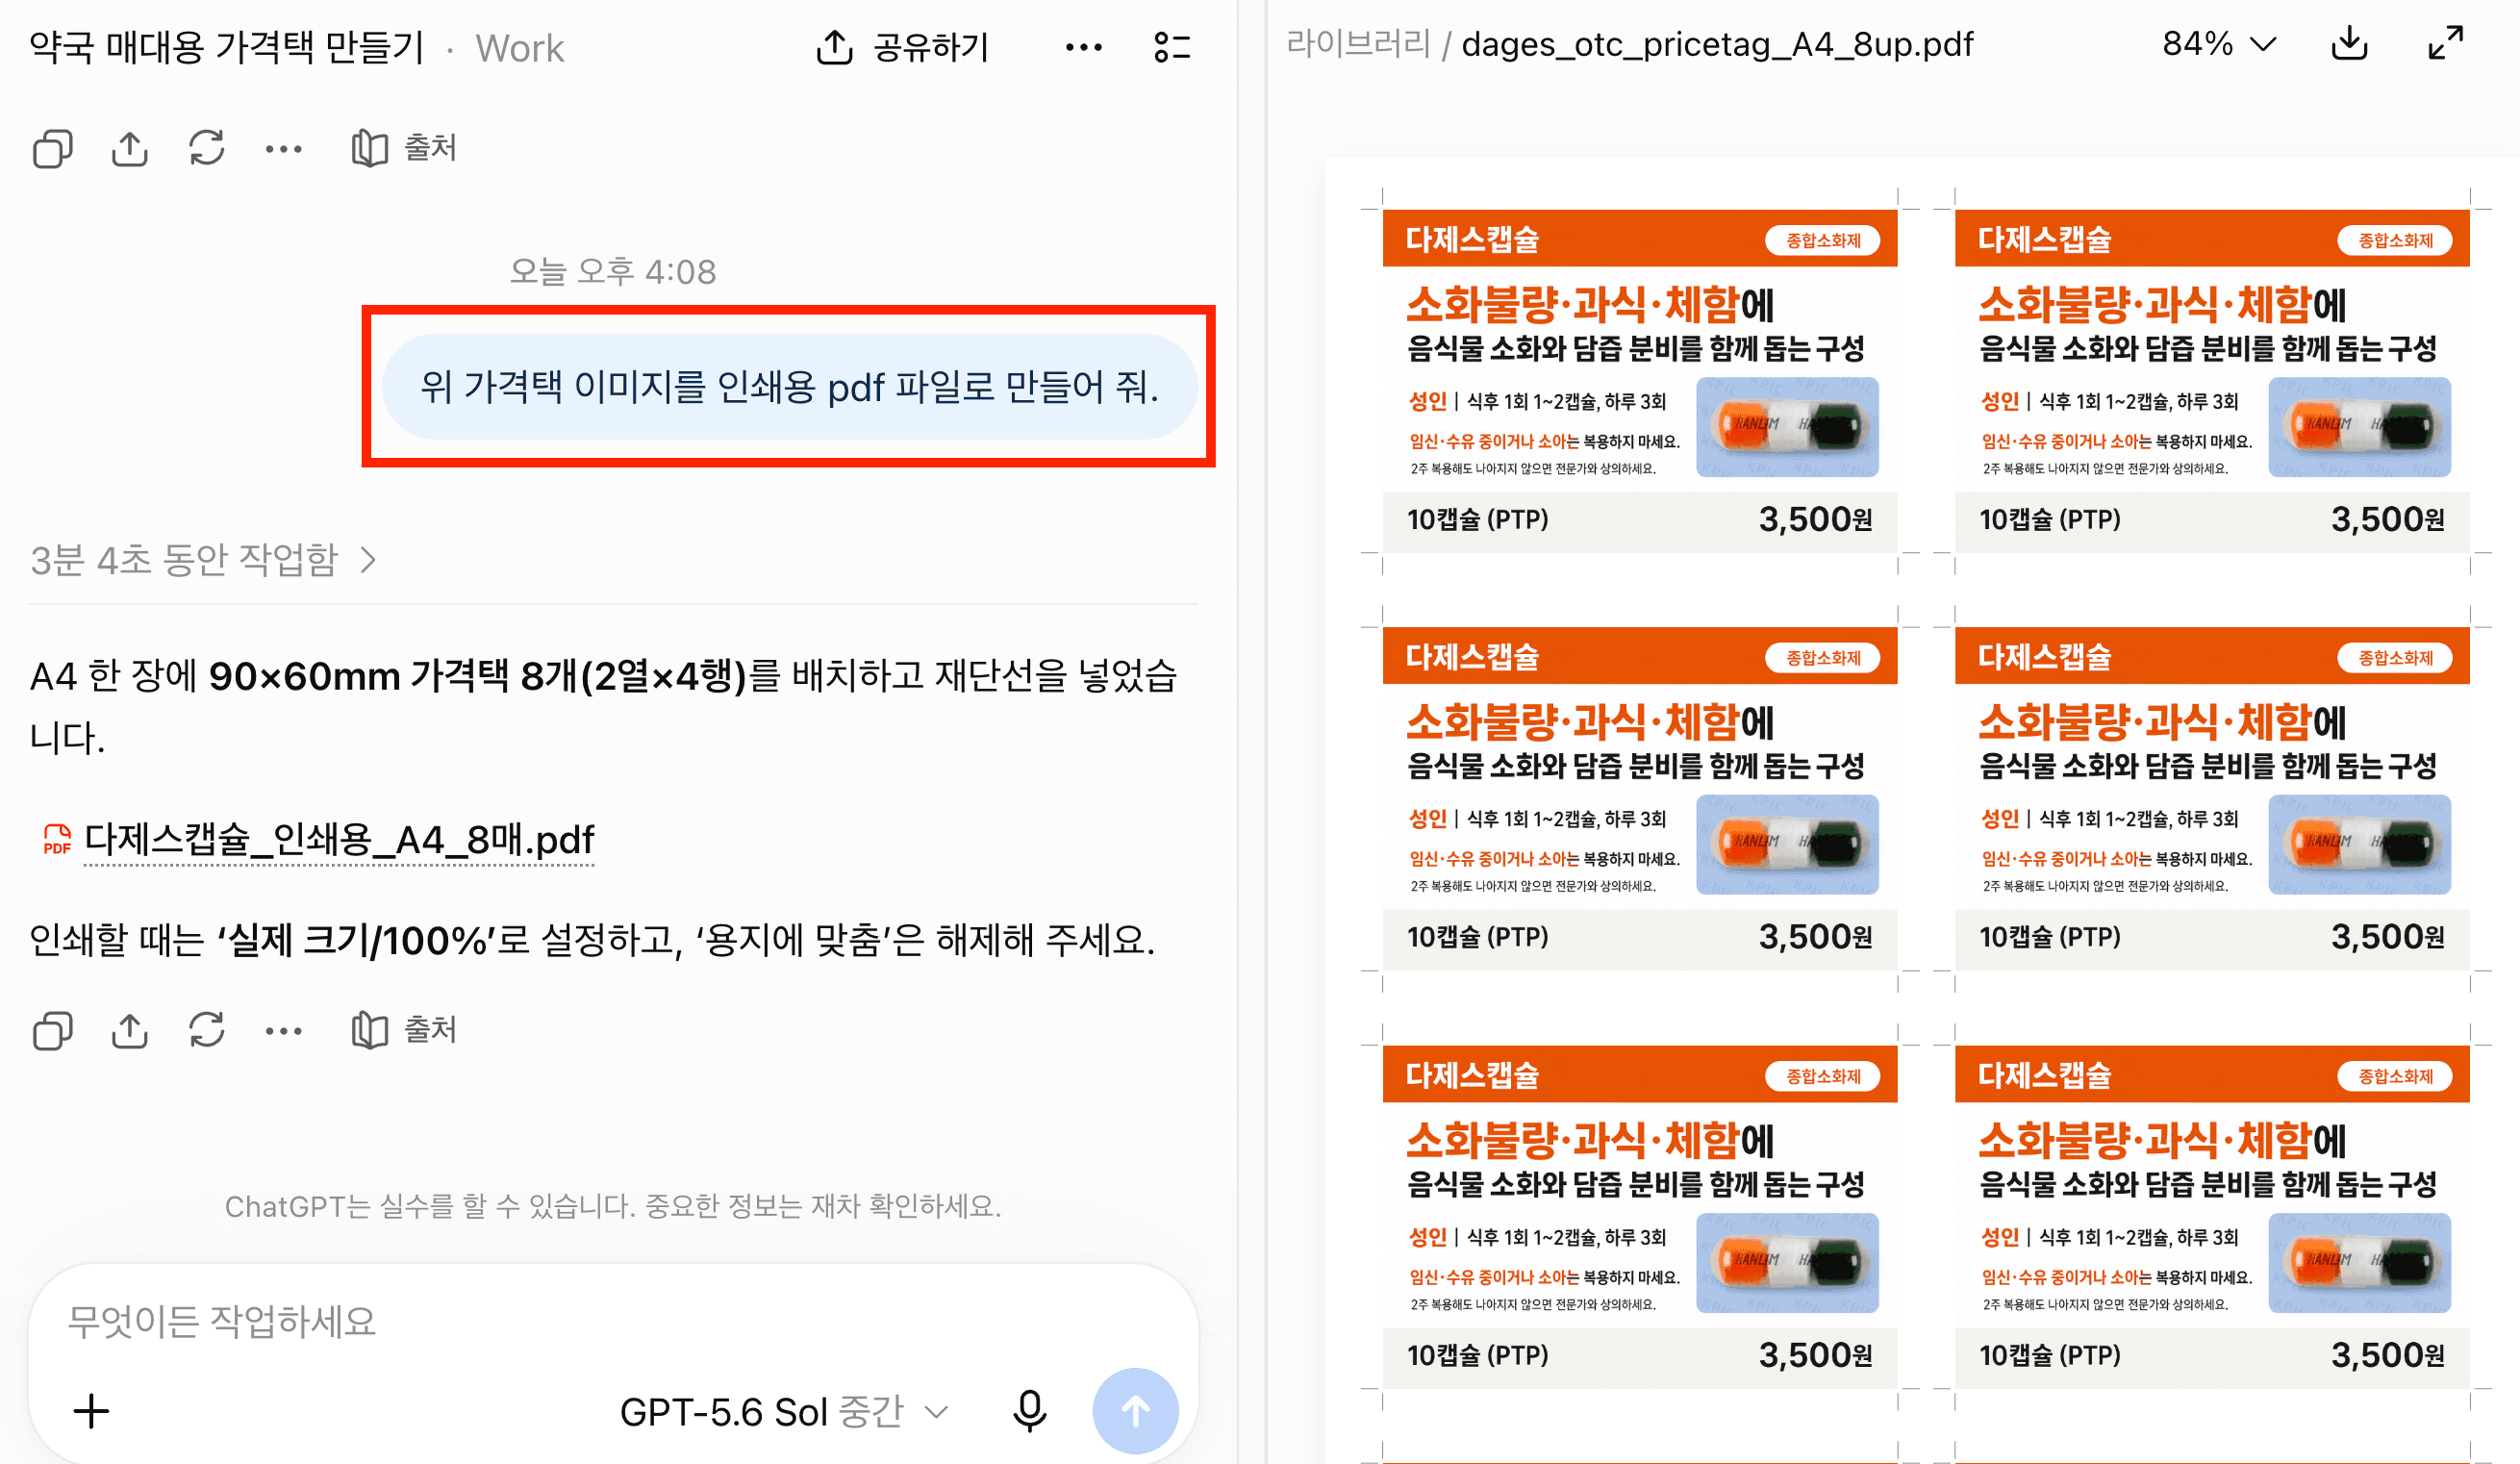Click the 공유하기 share button label
Image resolution: width=2520 pixels, height=1464 pixels.
931,47
